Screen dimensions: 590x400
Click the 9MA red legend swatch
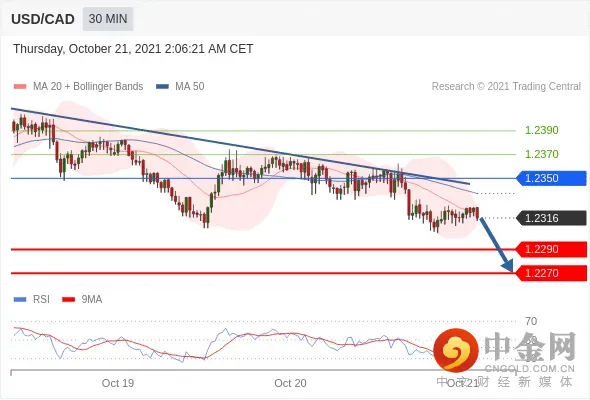pos(68,300)
